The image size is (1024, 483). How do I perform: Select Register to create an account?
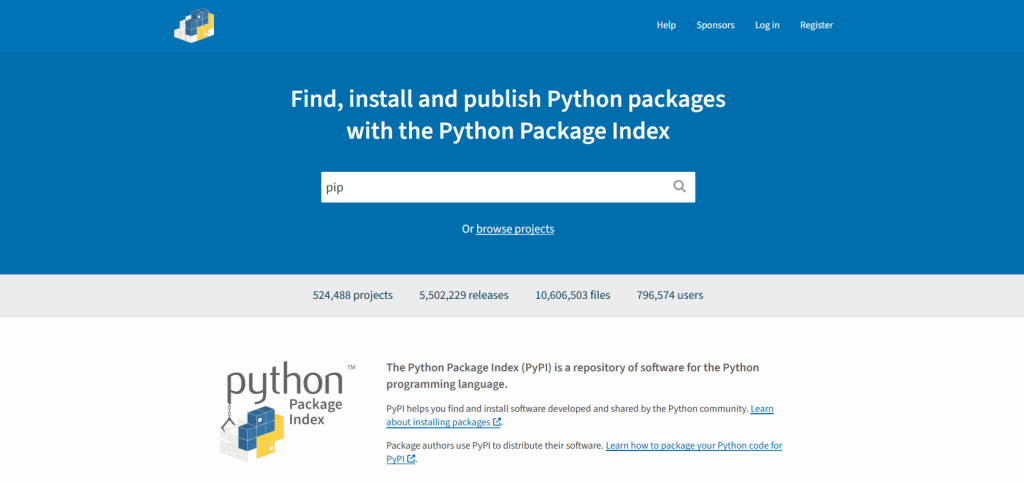coord(816,25)
